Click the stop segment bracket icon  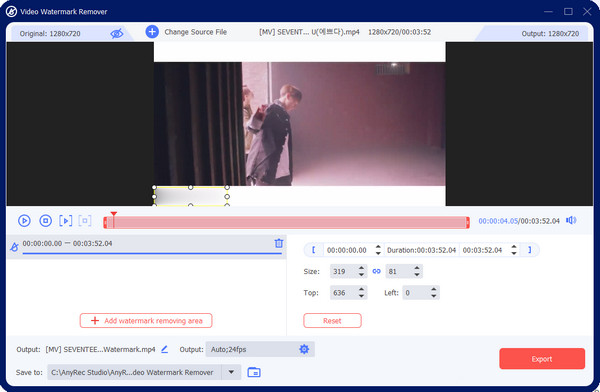click(85, 220)
